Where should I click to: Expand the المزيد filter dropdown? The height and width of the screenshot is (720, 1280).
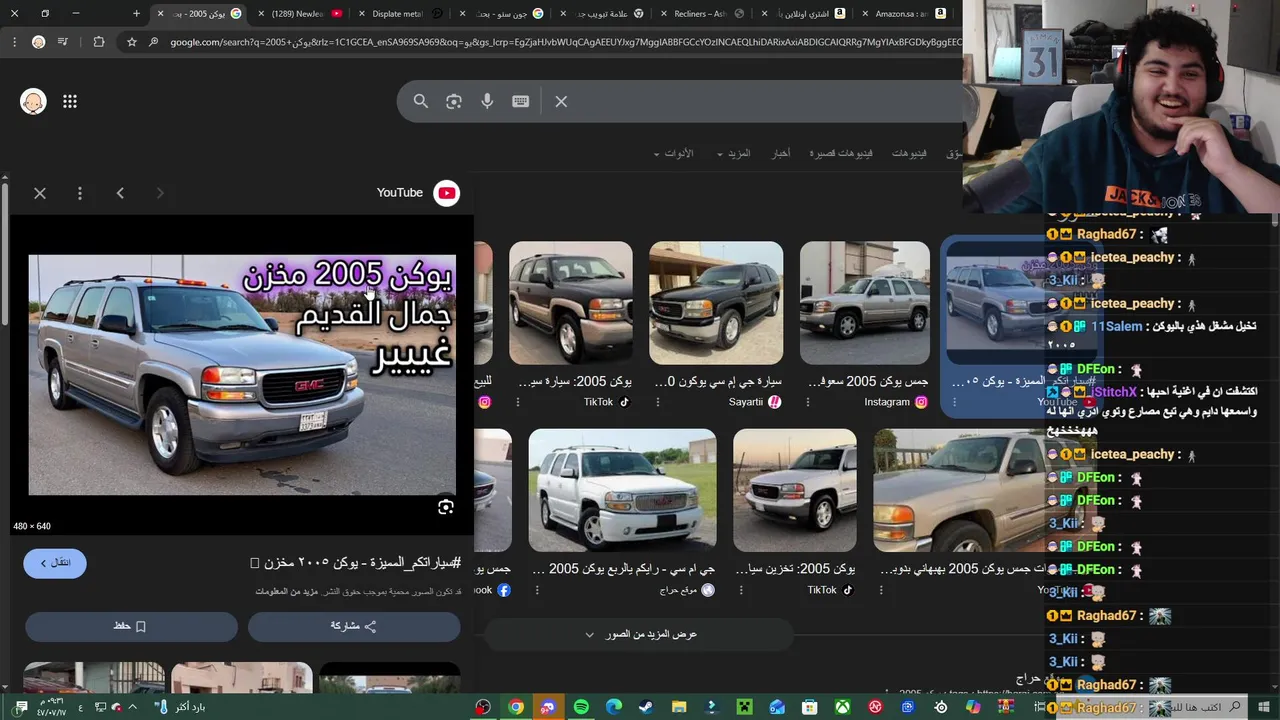click(x=734, y=153)
